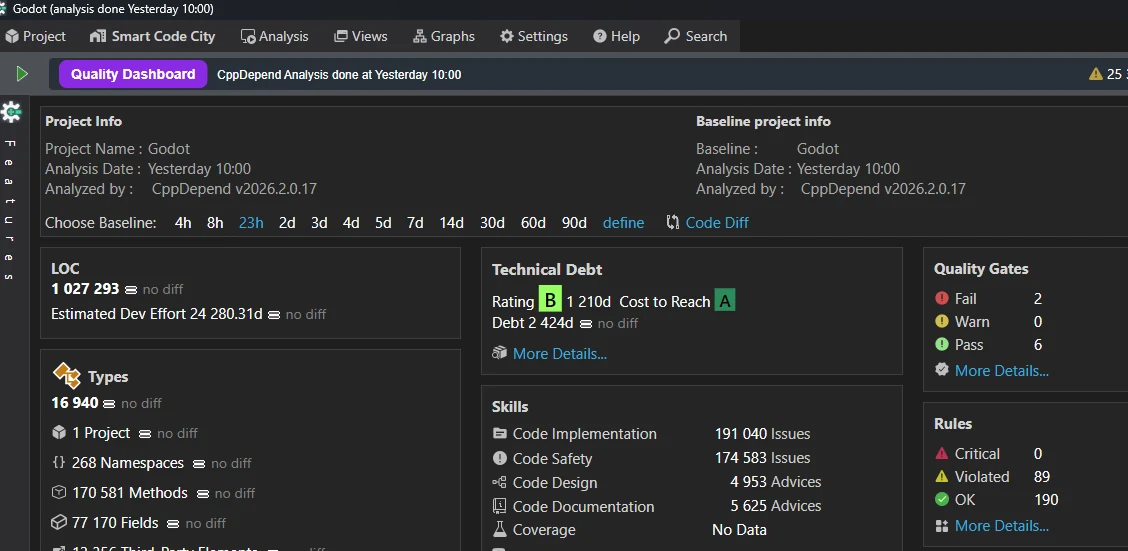Click the badge icon beside Quality Gates More Details
This screenshot has height=551, width=1128.
[x=942, y=370]
